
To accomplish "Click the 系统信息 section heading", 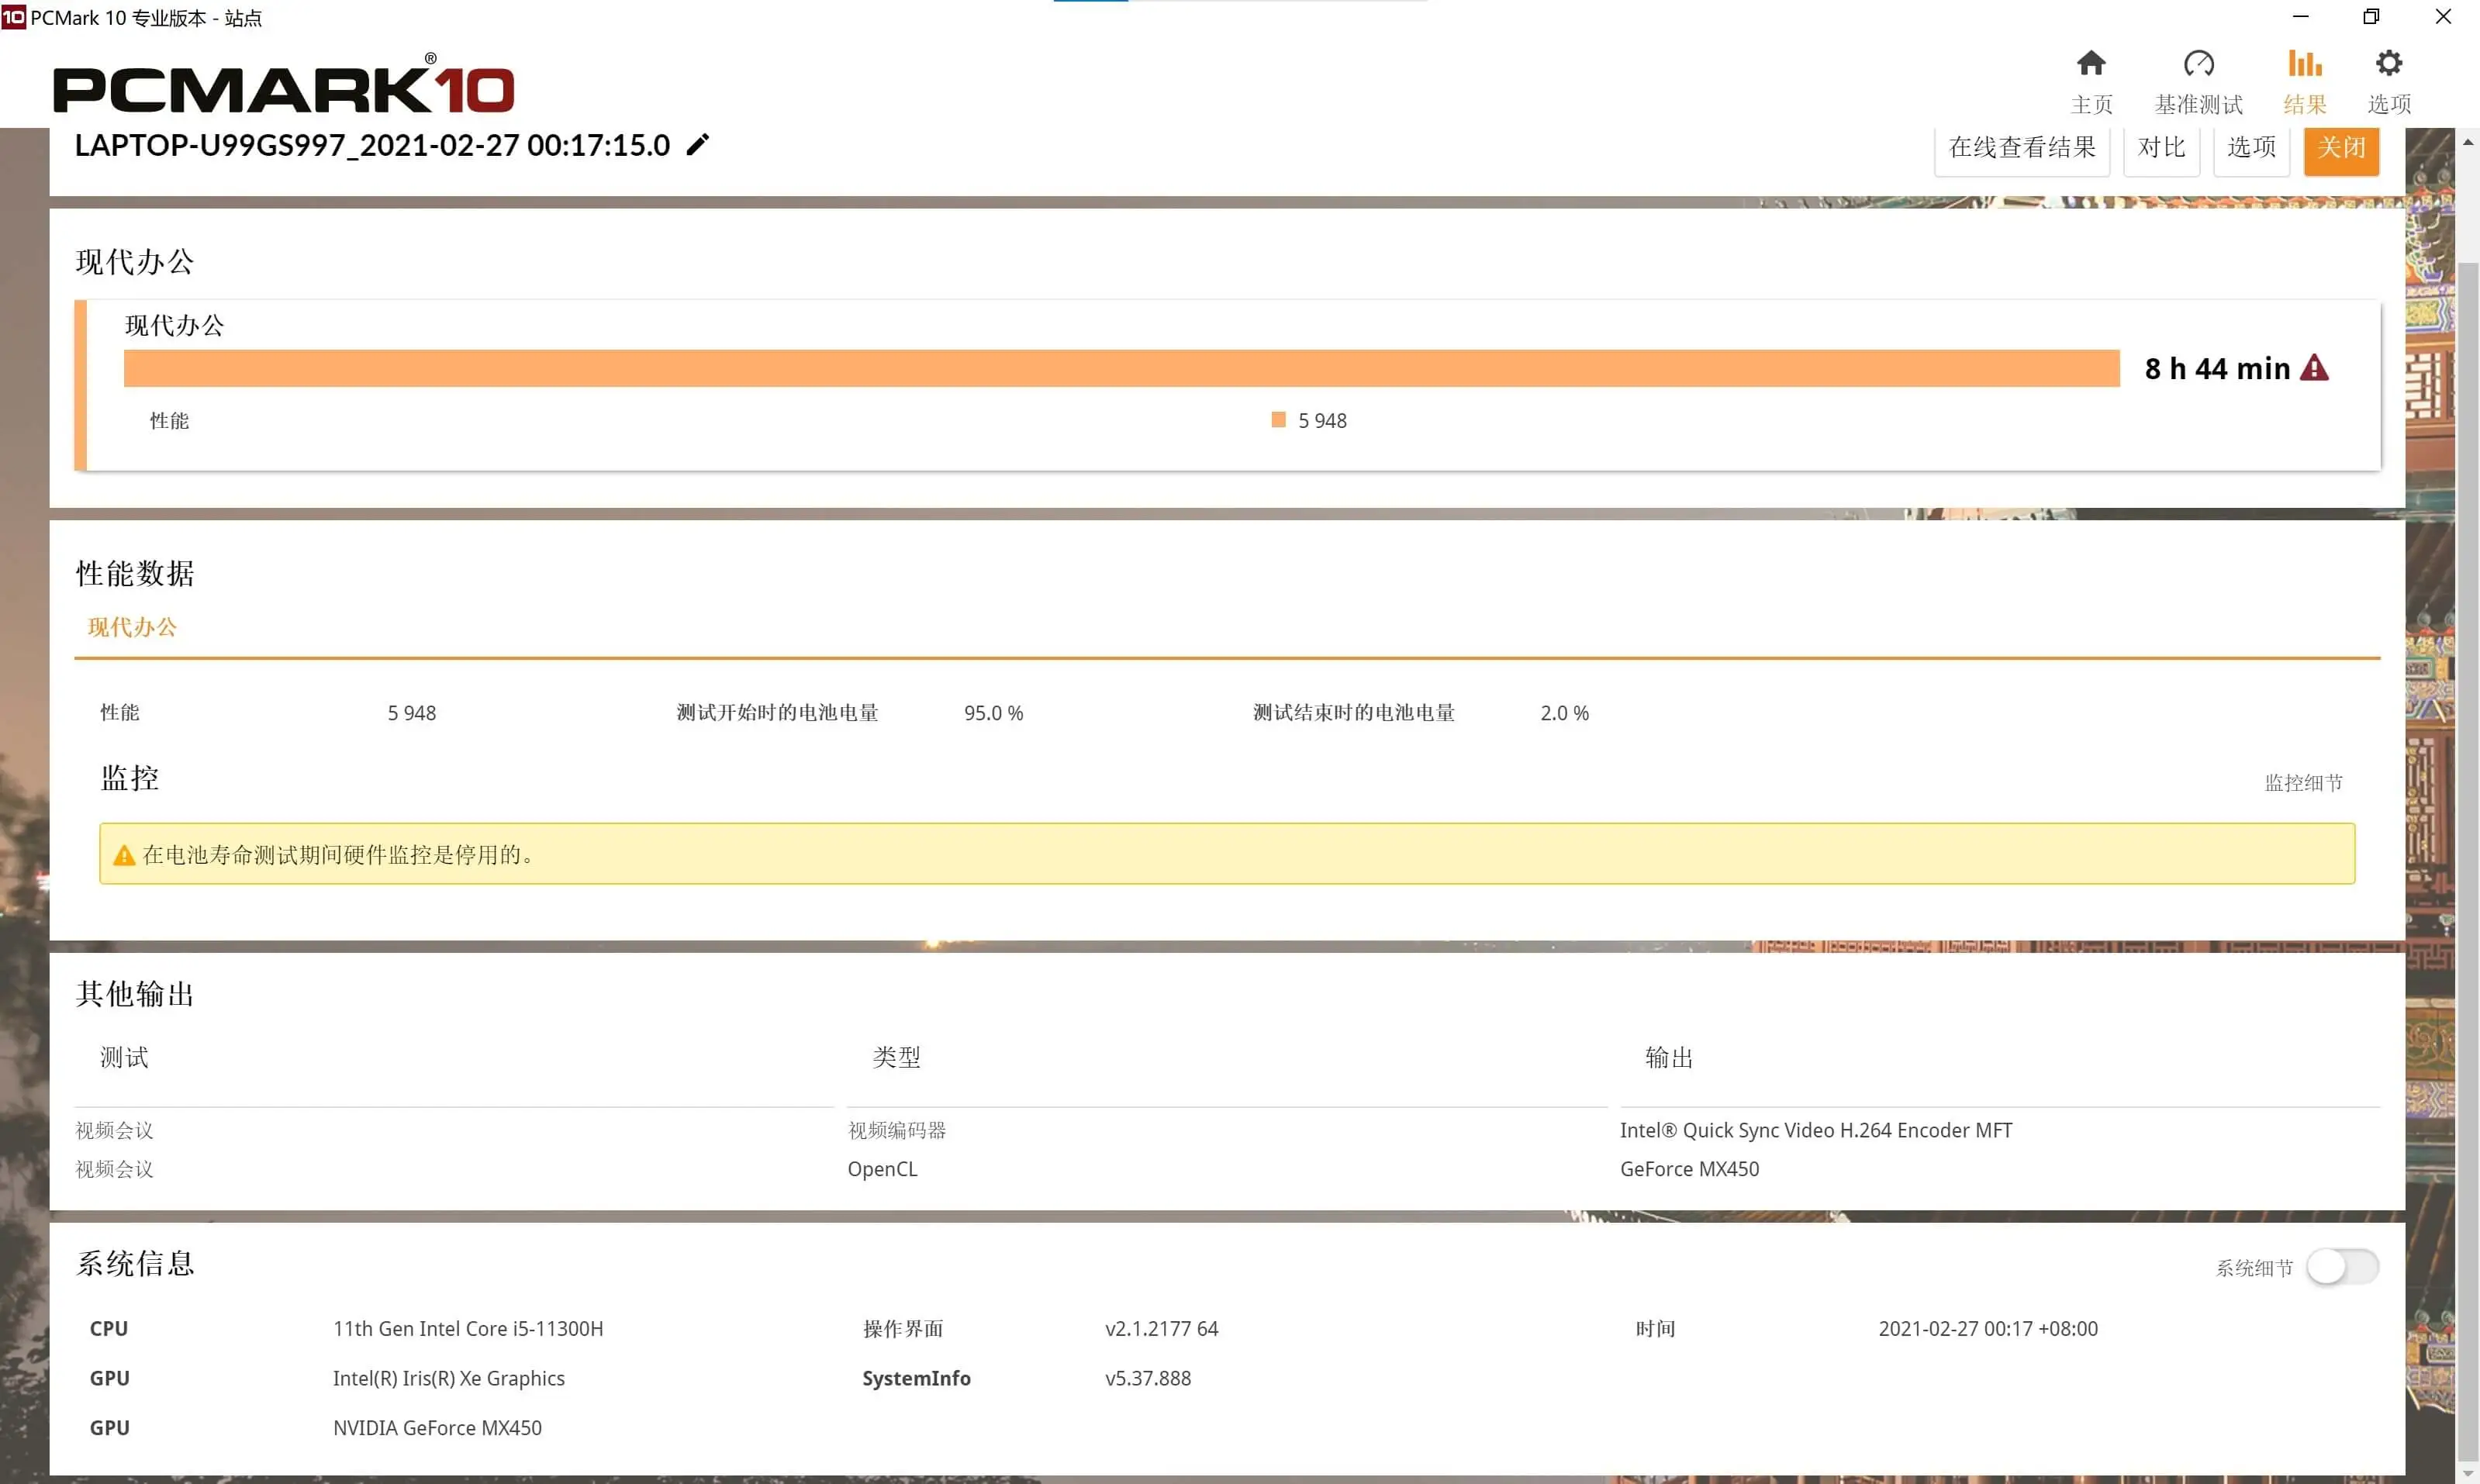I will [x=135, y=1263].
